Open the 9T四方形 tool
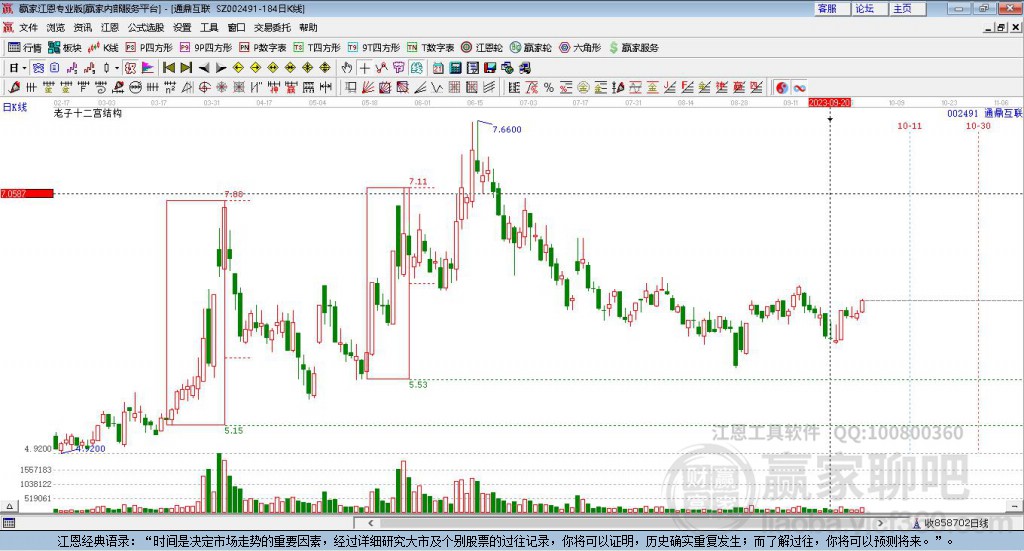Screen dimensions: 1024x551 coord(374,48)
